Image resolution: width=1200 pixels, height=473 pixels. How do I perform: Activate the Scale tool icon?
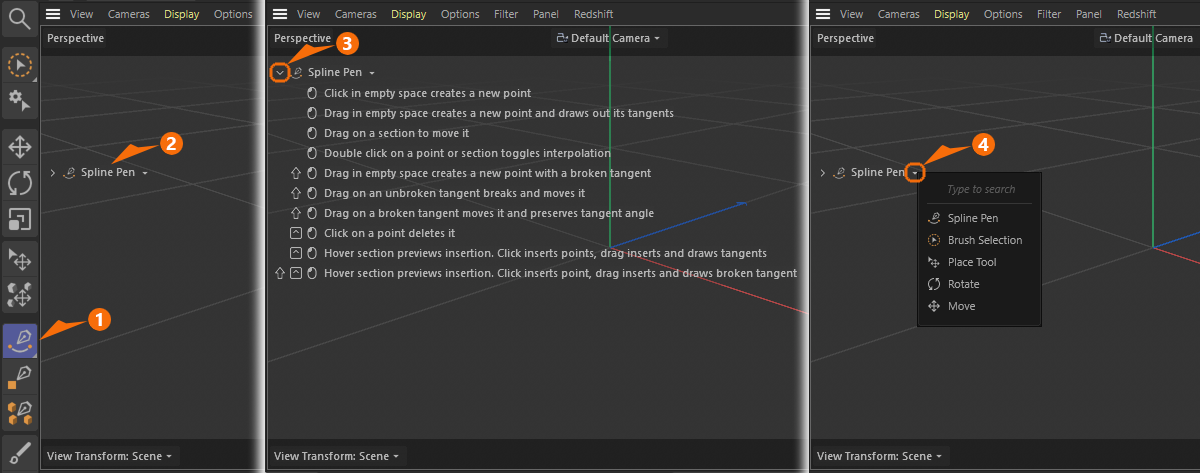(x=19, y=218)
